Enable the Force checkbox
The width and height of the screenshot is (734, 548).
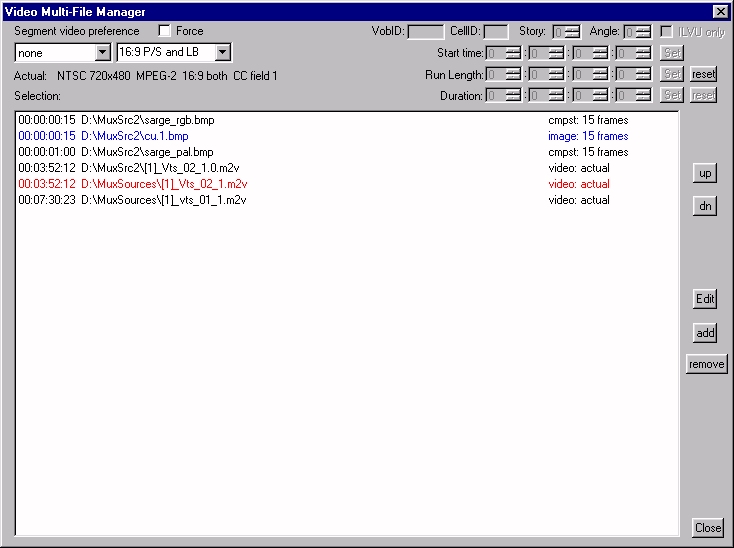pyautogui.click(x=165, y=31)
